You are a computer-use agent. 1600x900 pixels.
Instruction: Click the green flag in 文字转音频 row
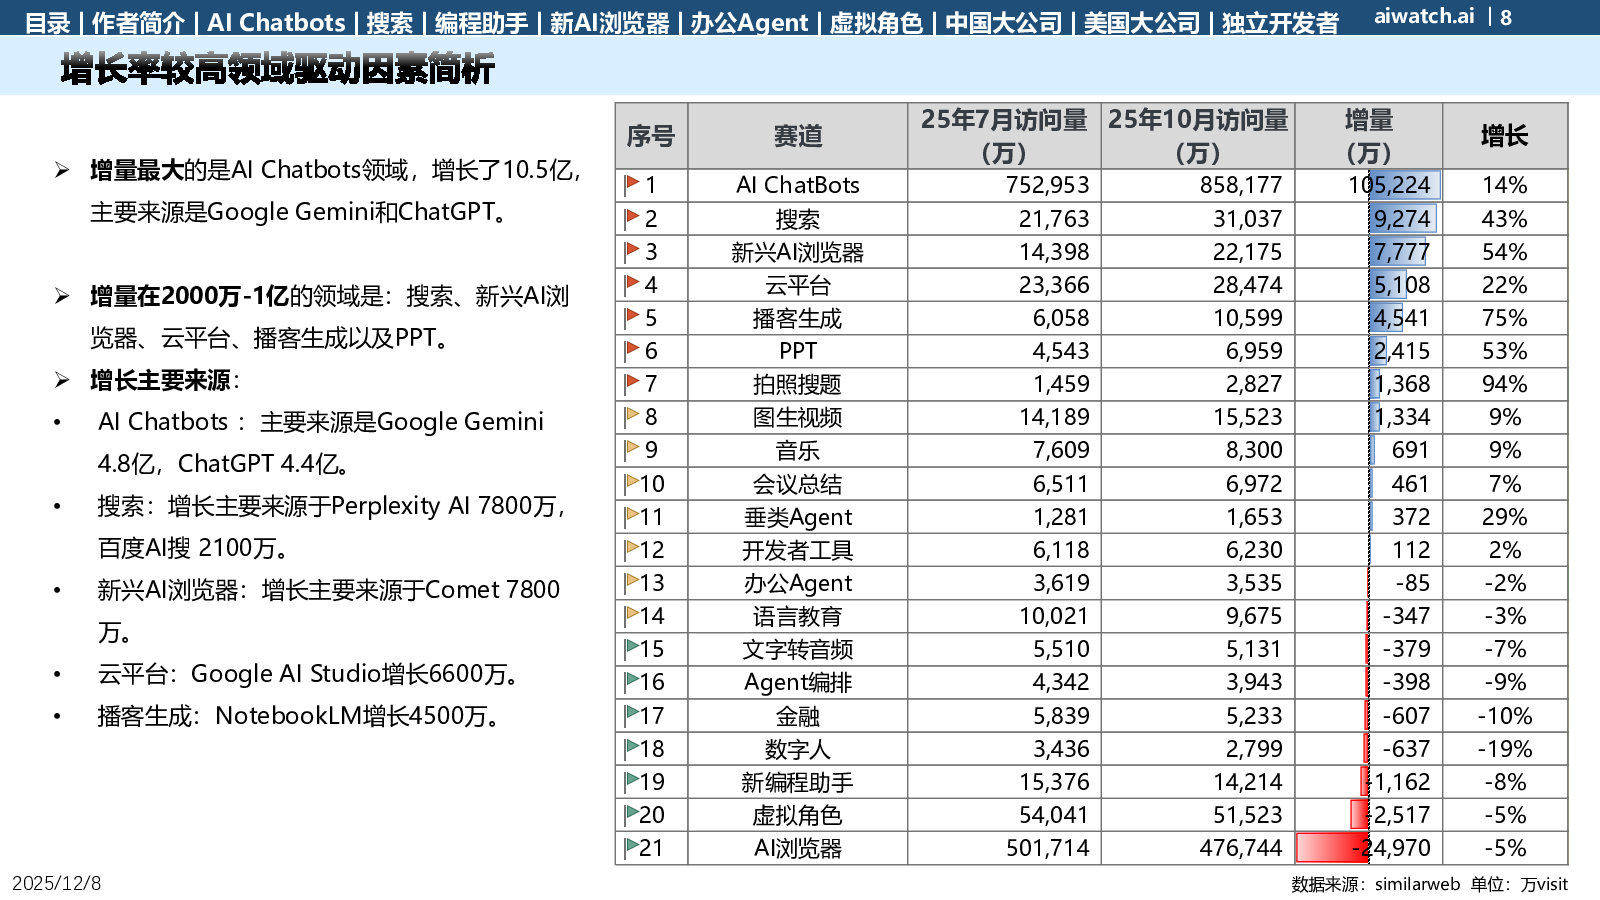pyautogui.click(x=632, y=648)
